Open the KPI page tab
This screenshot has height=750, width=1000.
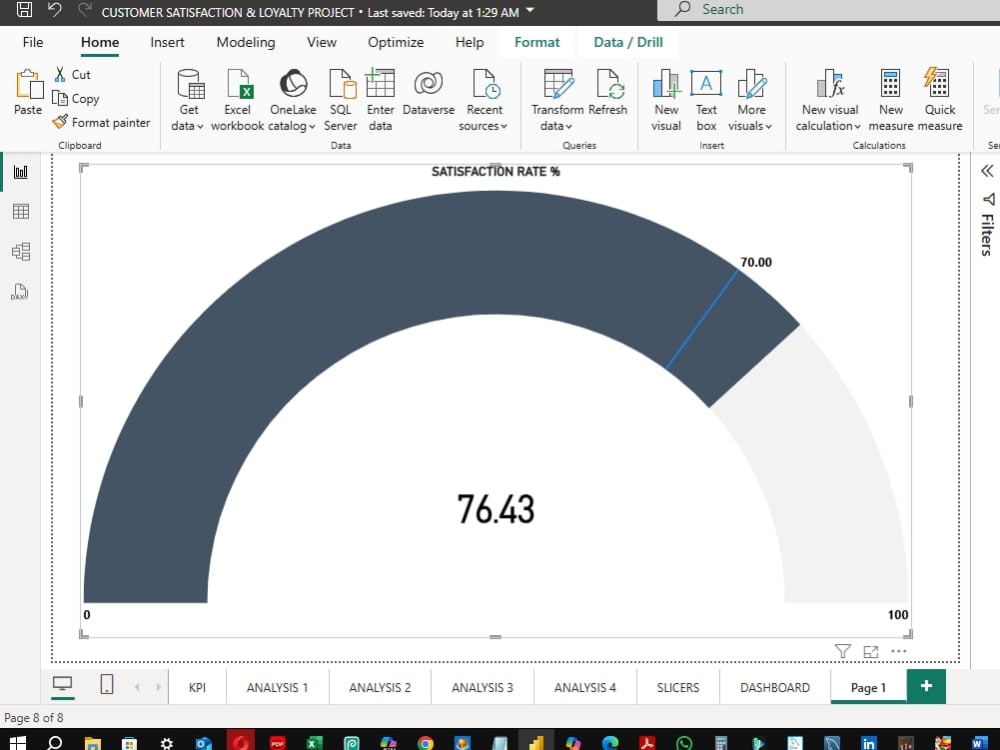click(x=197, y=688)
